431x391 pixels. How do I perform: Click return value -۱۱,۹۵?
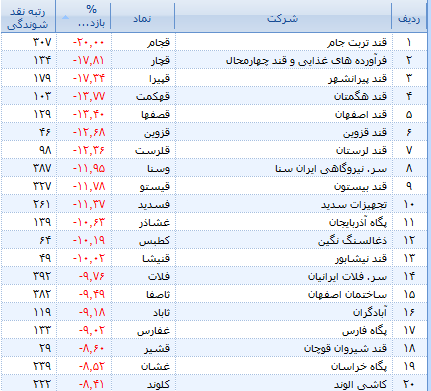coord(89,168)
